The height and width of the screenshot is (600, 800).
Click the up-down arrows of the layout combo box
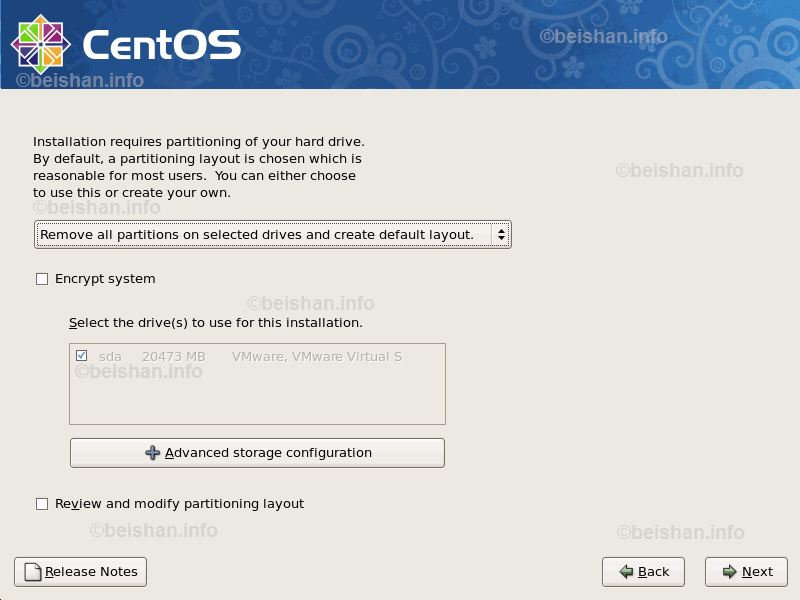click(499, 235)
